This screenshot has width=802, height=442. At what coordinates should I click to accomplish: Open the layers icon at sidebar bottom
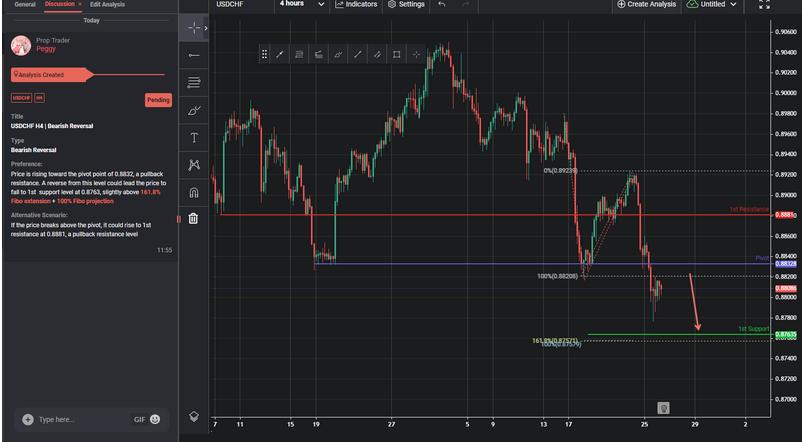tap(194, 416)
